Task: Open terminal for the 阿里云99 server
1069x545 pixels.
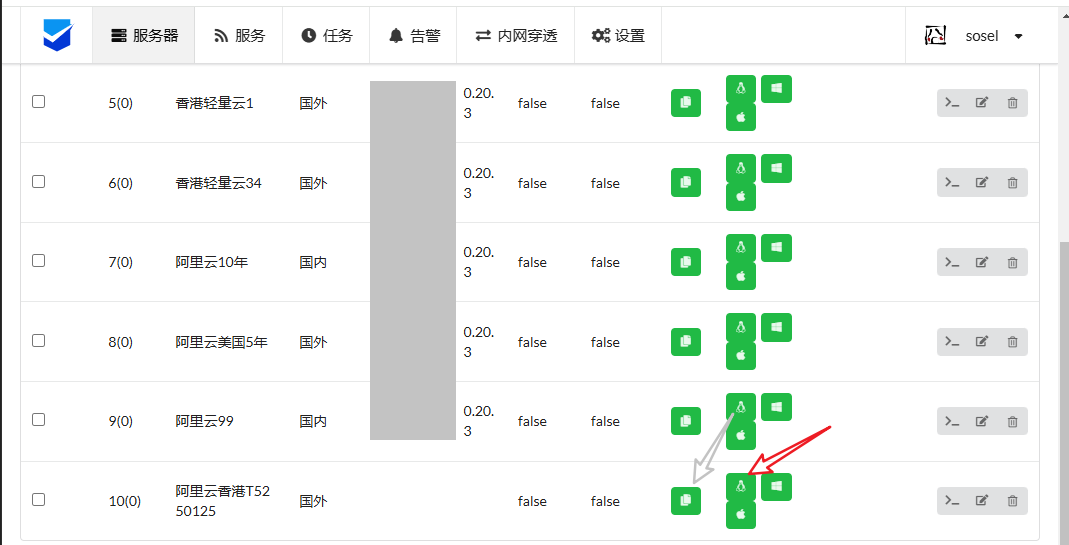Action: click(x=953, y=421)
